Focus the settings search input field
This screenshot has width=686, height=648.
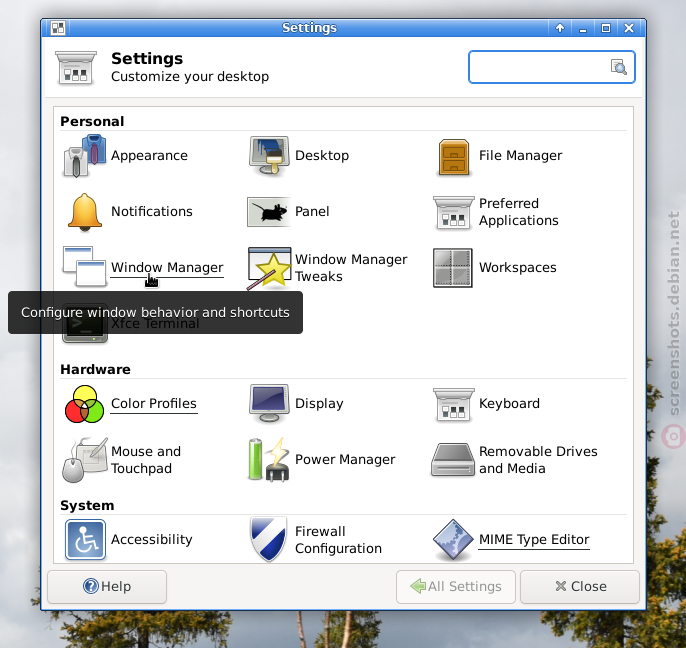[x=551, y=67]
